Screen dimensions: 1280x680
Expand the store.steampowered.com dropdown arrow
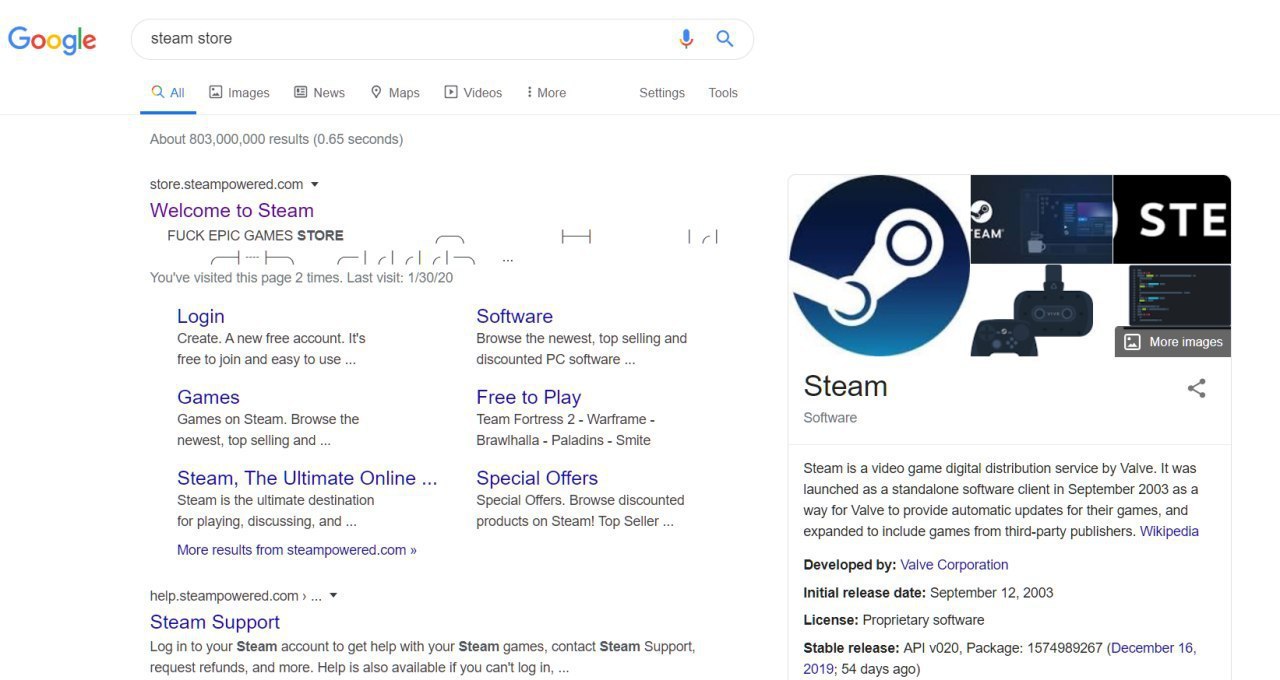coord(314,184)
